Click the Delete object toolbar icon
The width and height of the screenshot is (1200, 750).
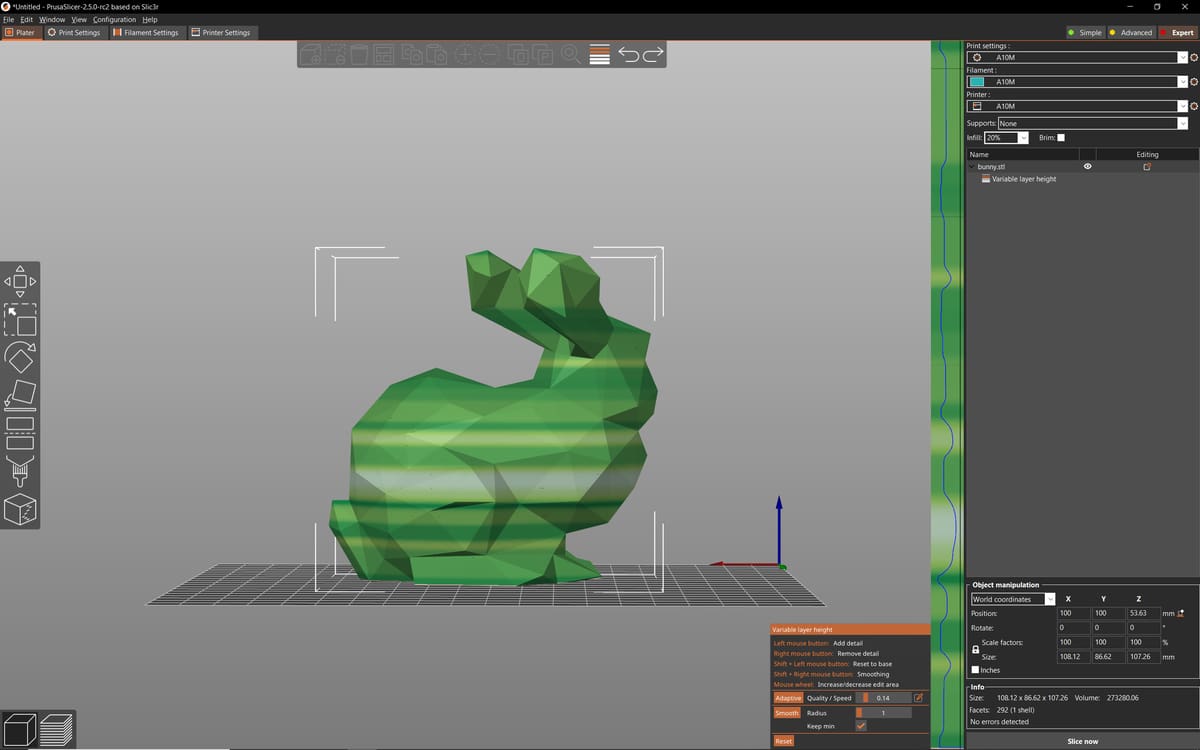(x=335, y=54)
